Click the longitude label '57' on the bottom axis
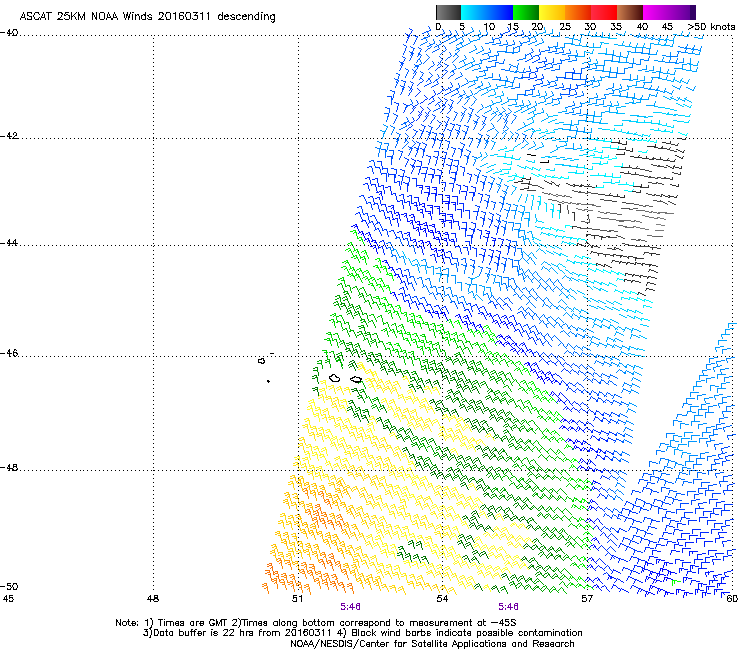The height and width of the screenshot is (650, 740). click(x=587, y=599)
